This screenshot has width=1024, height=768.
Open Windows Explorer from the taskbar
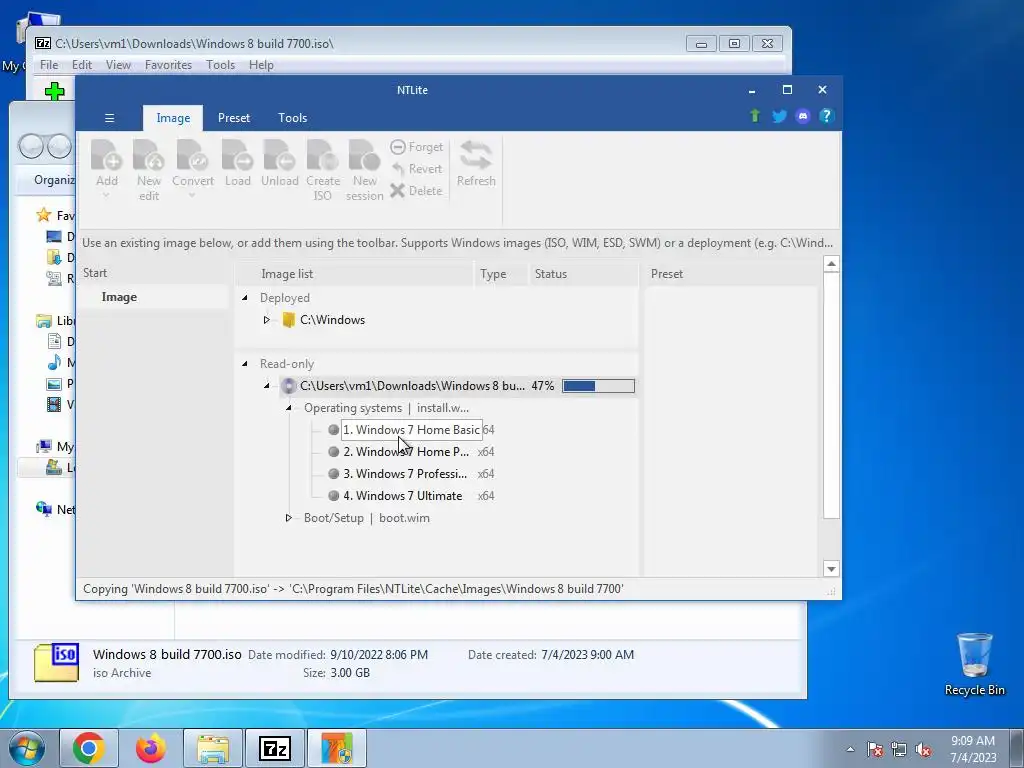[213, 748]
